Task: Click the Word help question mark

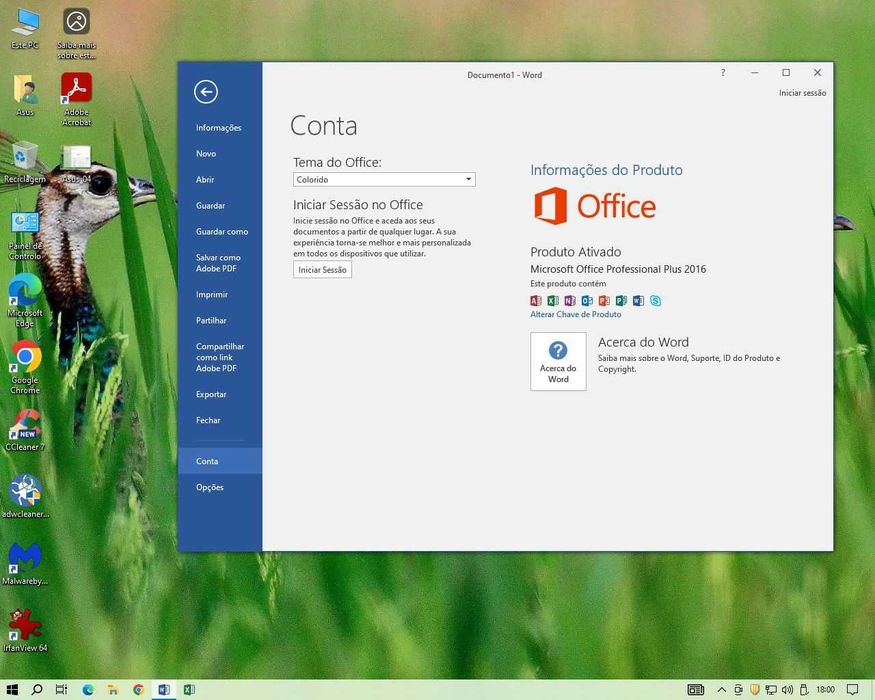Action: coord(723,73)
